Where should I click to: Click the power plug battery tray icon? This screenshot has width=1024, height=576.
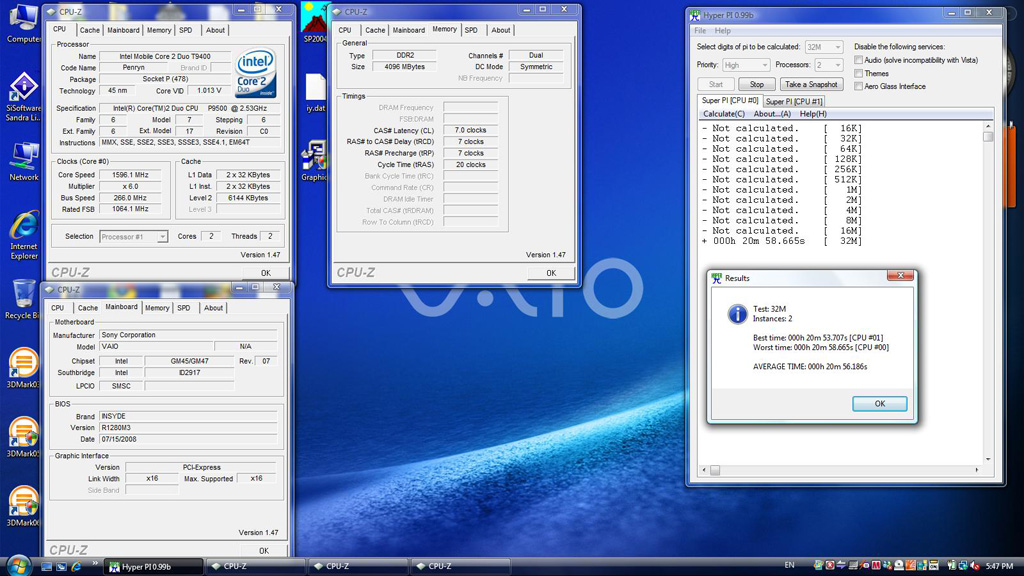click(952, 566)
